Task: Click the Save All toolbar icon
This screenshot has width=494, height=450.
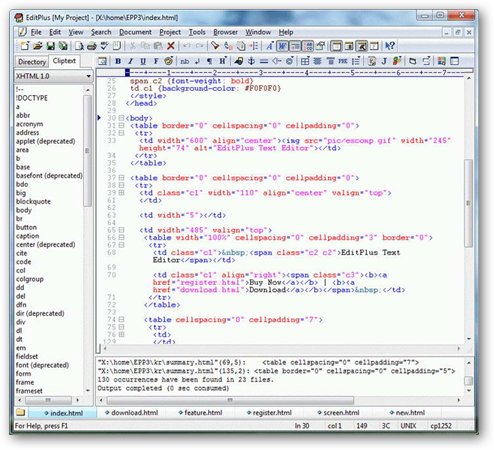Action: [x=63, y=46]
